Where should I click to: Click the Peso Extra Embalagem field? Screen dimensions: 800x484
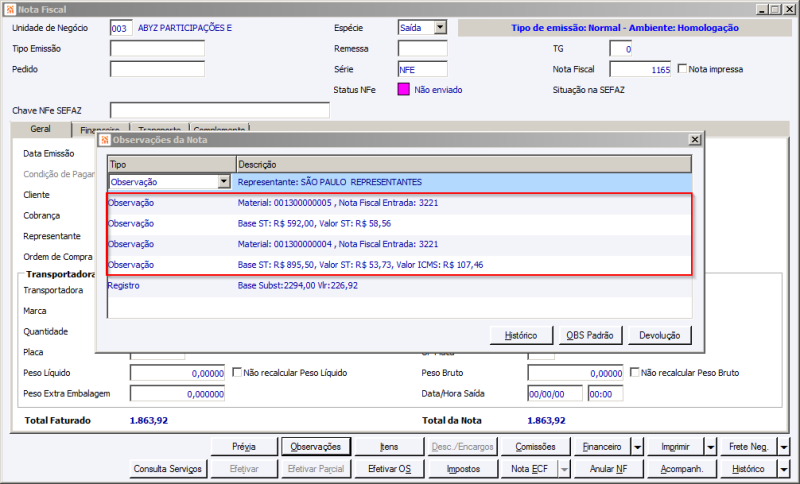(x=178, y=394)
